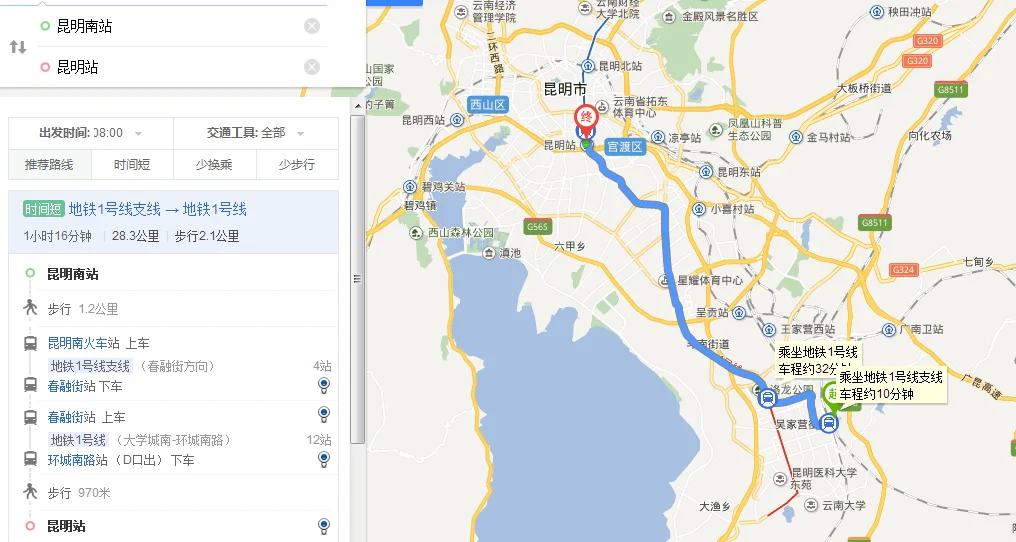Open the 环城南路站 station link
The image size is (1016, 542).
tap(77, 460)
